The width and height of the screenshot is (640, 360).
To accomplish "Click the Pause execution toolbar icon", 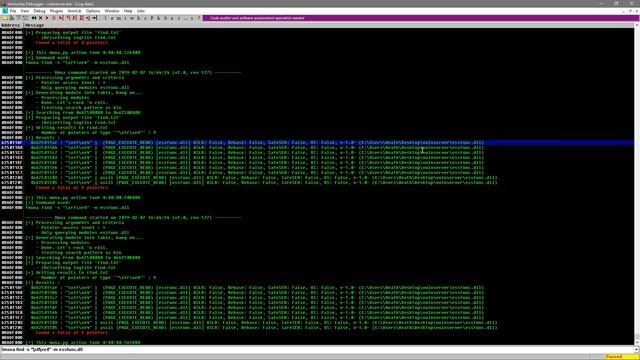I will click(x=53, y=18).
